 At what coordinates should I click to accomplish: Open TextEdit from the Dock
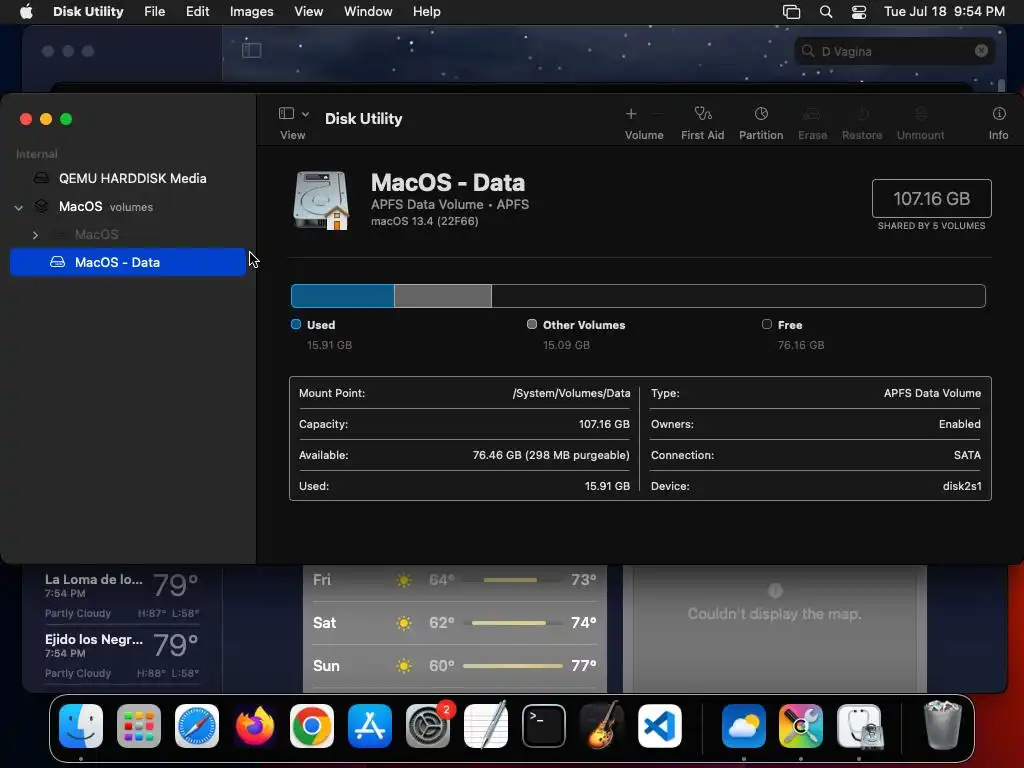pos(486,726)
